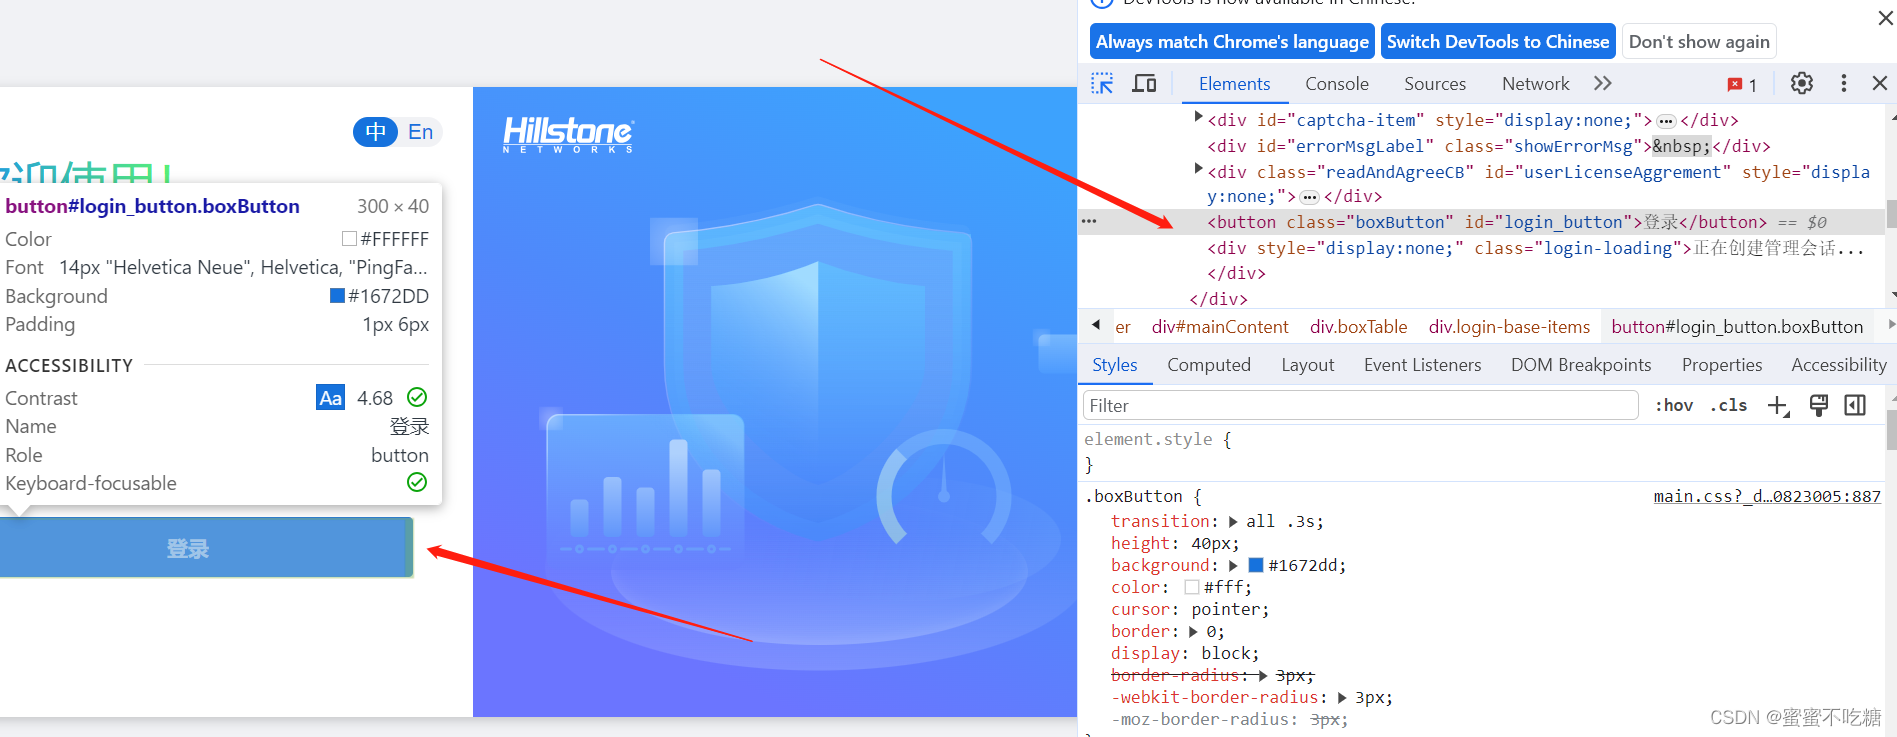The height and width of the screenshot is (737, 1897).
Task: Expand the struck-through border-radius triangle
Action: point(1263,676)
